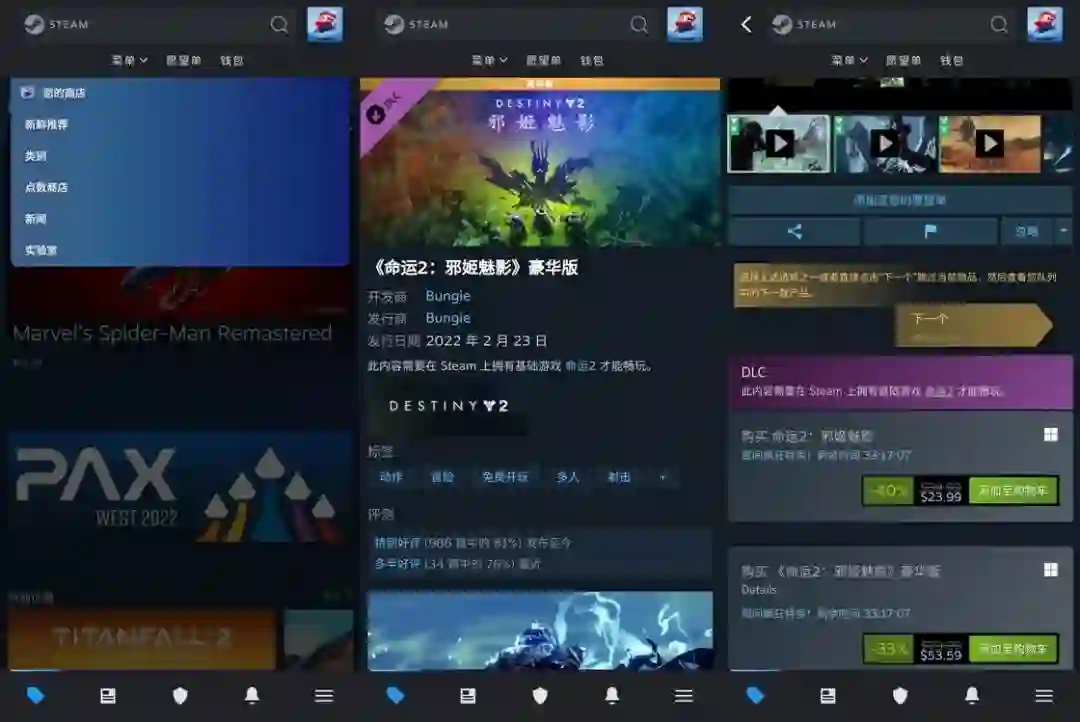Screen dimensions: 1080x722
Task: Open the dropdown arrow beside 忽略 button
Action: point(1063,231)
